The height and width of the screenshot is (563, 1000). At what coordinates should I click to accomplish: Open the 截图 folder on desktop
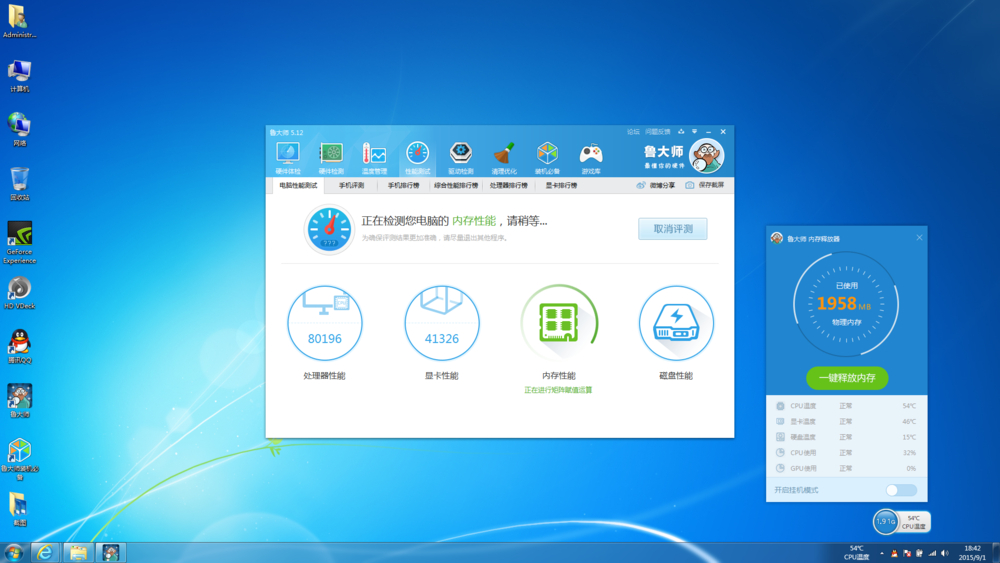[x=20, y=509]
